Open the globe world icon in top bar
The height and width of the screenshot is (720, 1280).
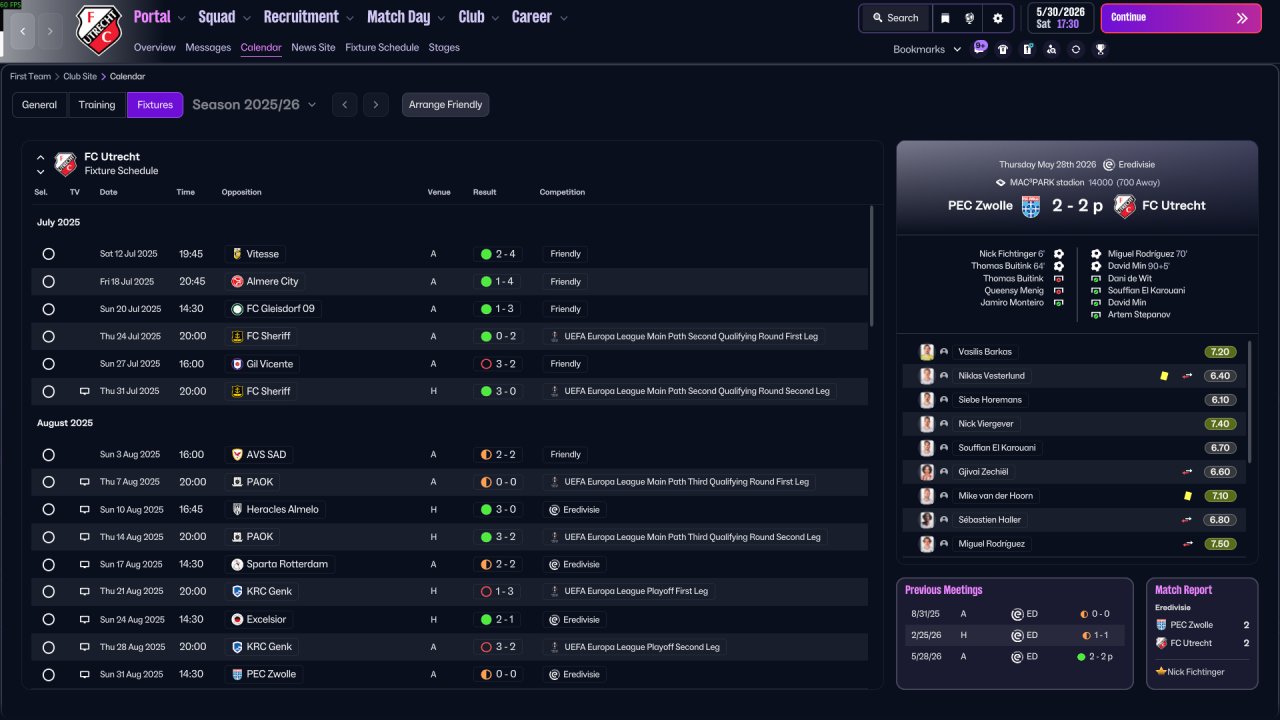coord(970,18)
